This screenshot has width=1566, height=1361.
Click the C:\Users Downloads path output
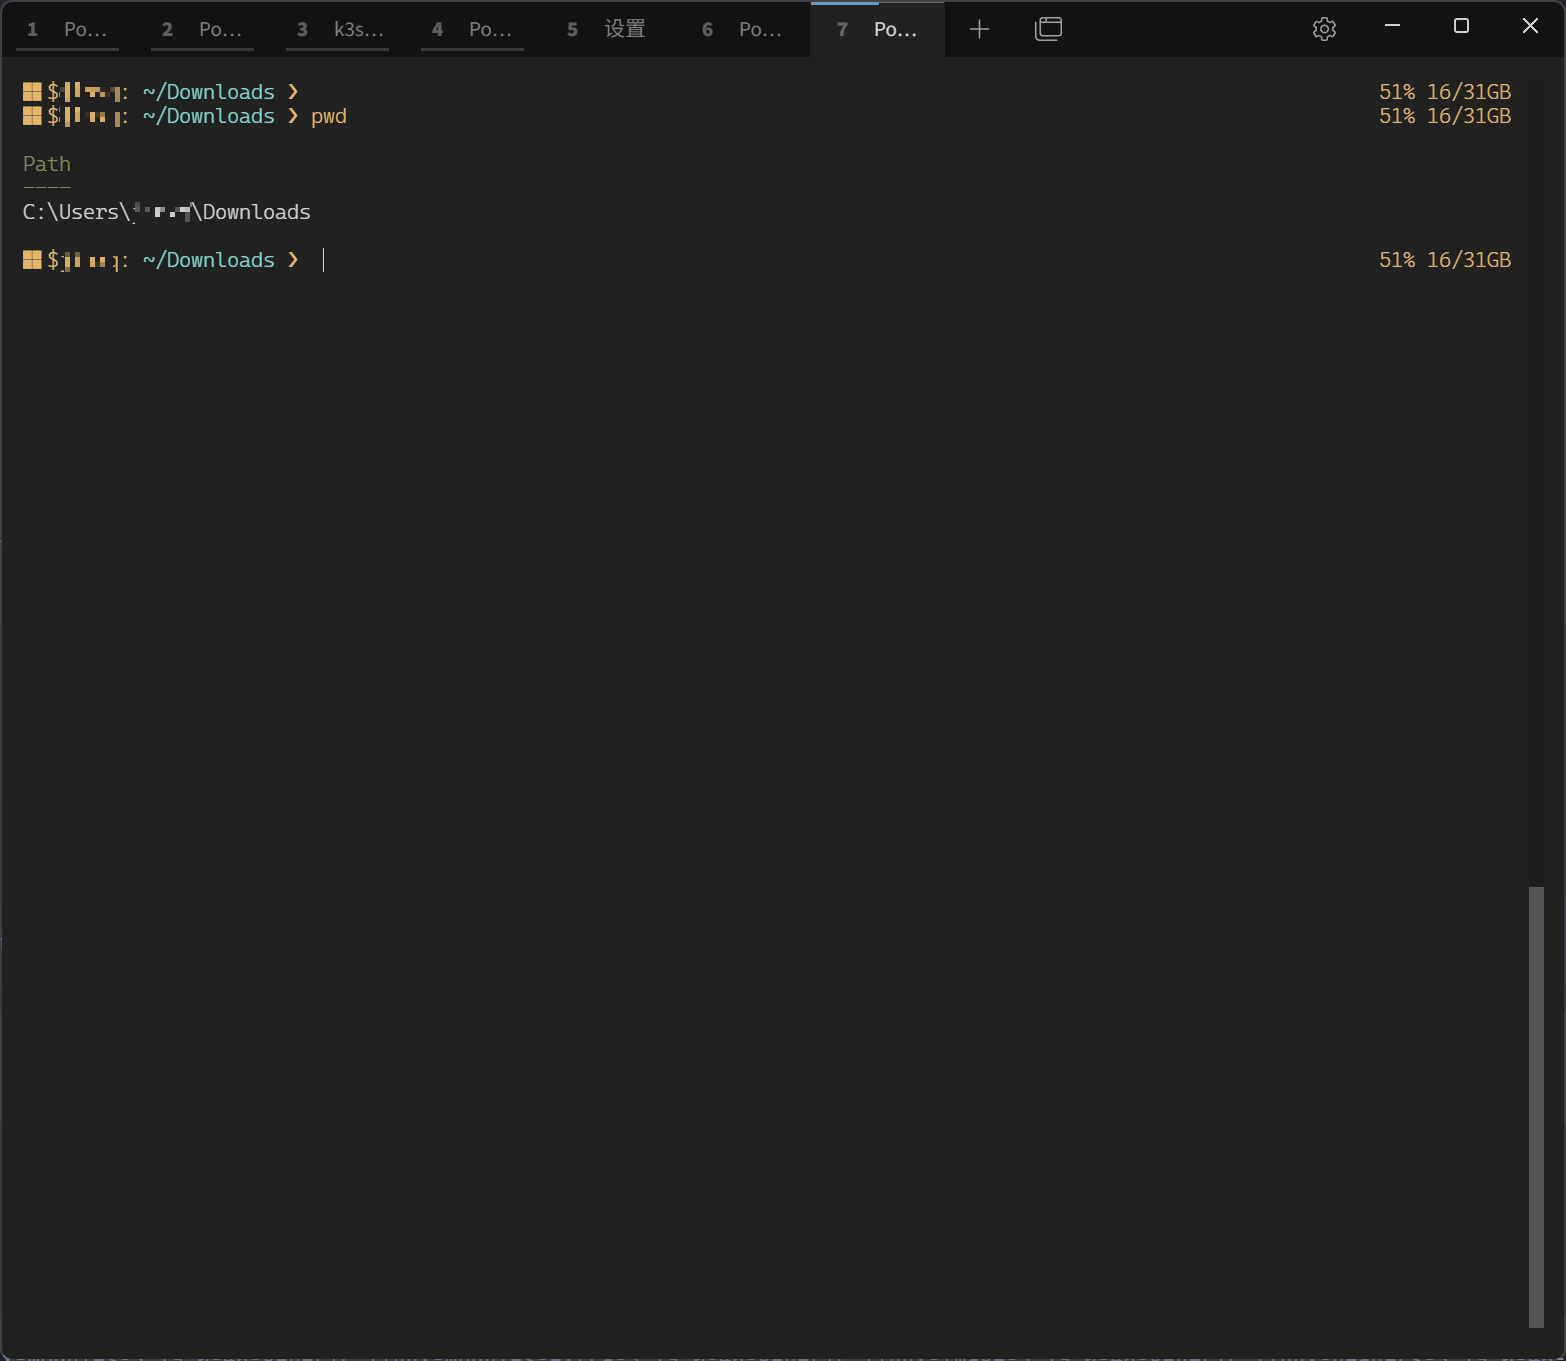pos(166,212)
